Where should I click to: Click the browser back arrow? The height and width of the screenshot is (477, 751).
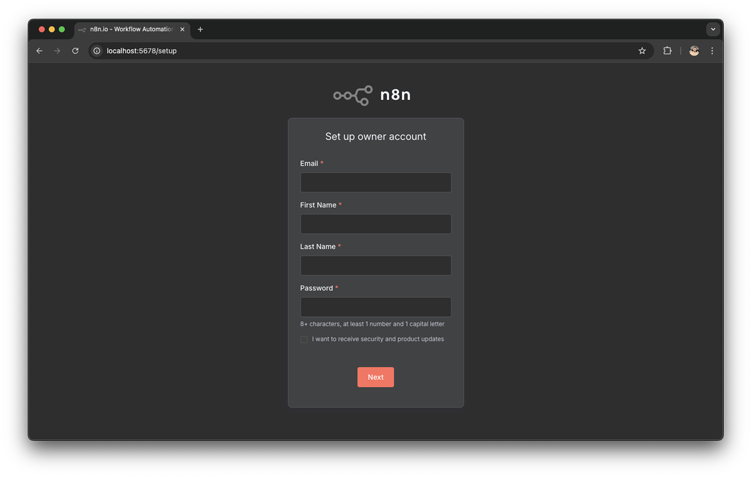(x=40, y=51)
